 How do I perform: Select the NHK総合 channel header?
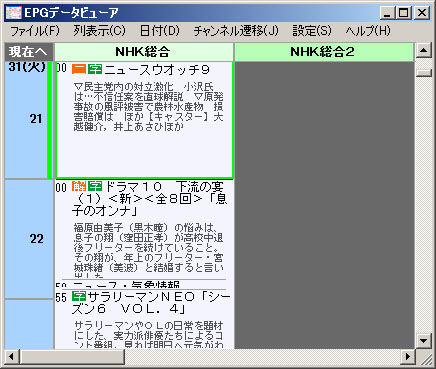[x=144, y=52]
